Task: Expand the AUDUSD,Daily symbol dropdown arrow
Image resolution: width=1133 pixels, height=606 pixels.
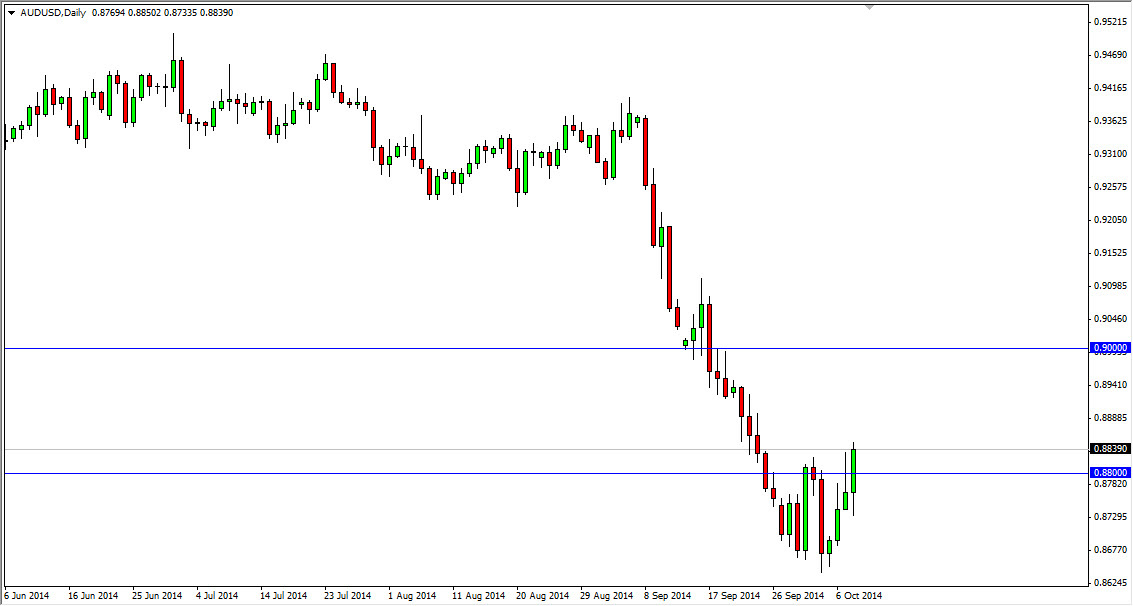Action: [x=11, y=12]
